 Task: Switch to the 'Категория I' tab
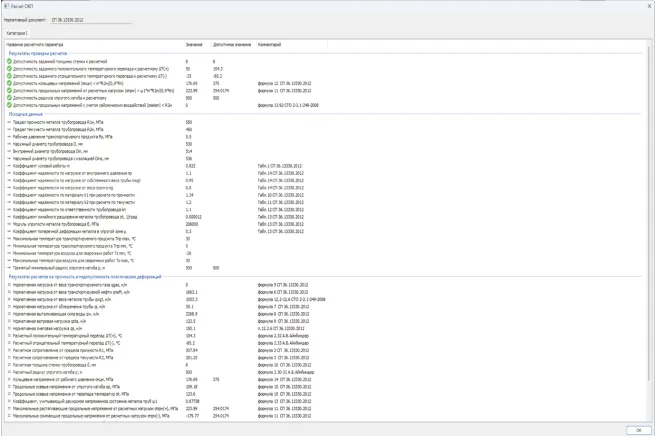pos(18,32)
